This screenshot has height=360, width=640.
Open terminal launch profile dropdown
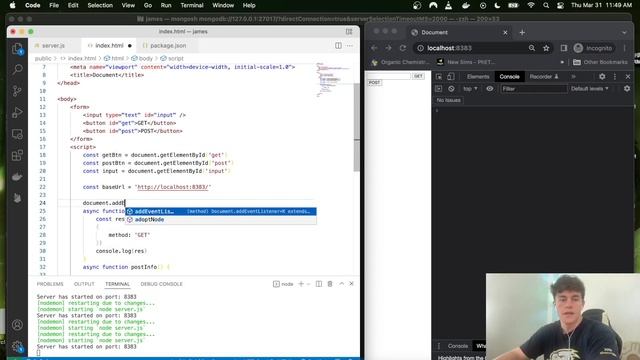309,284
